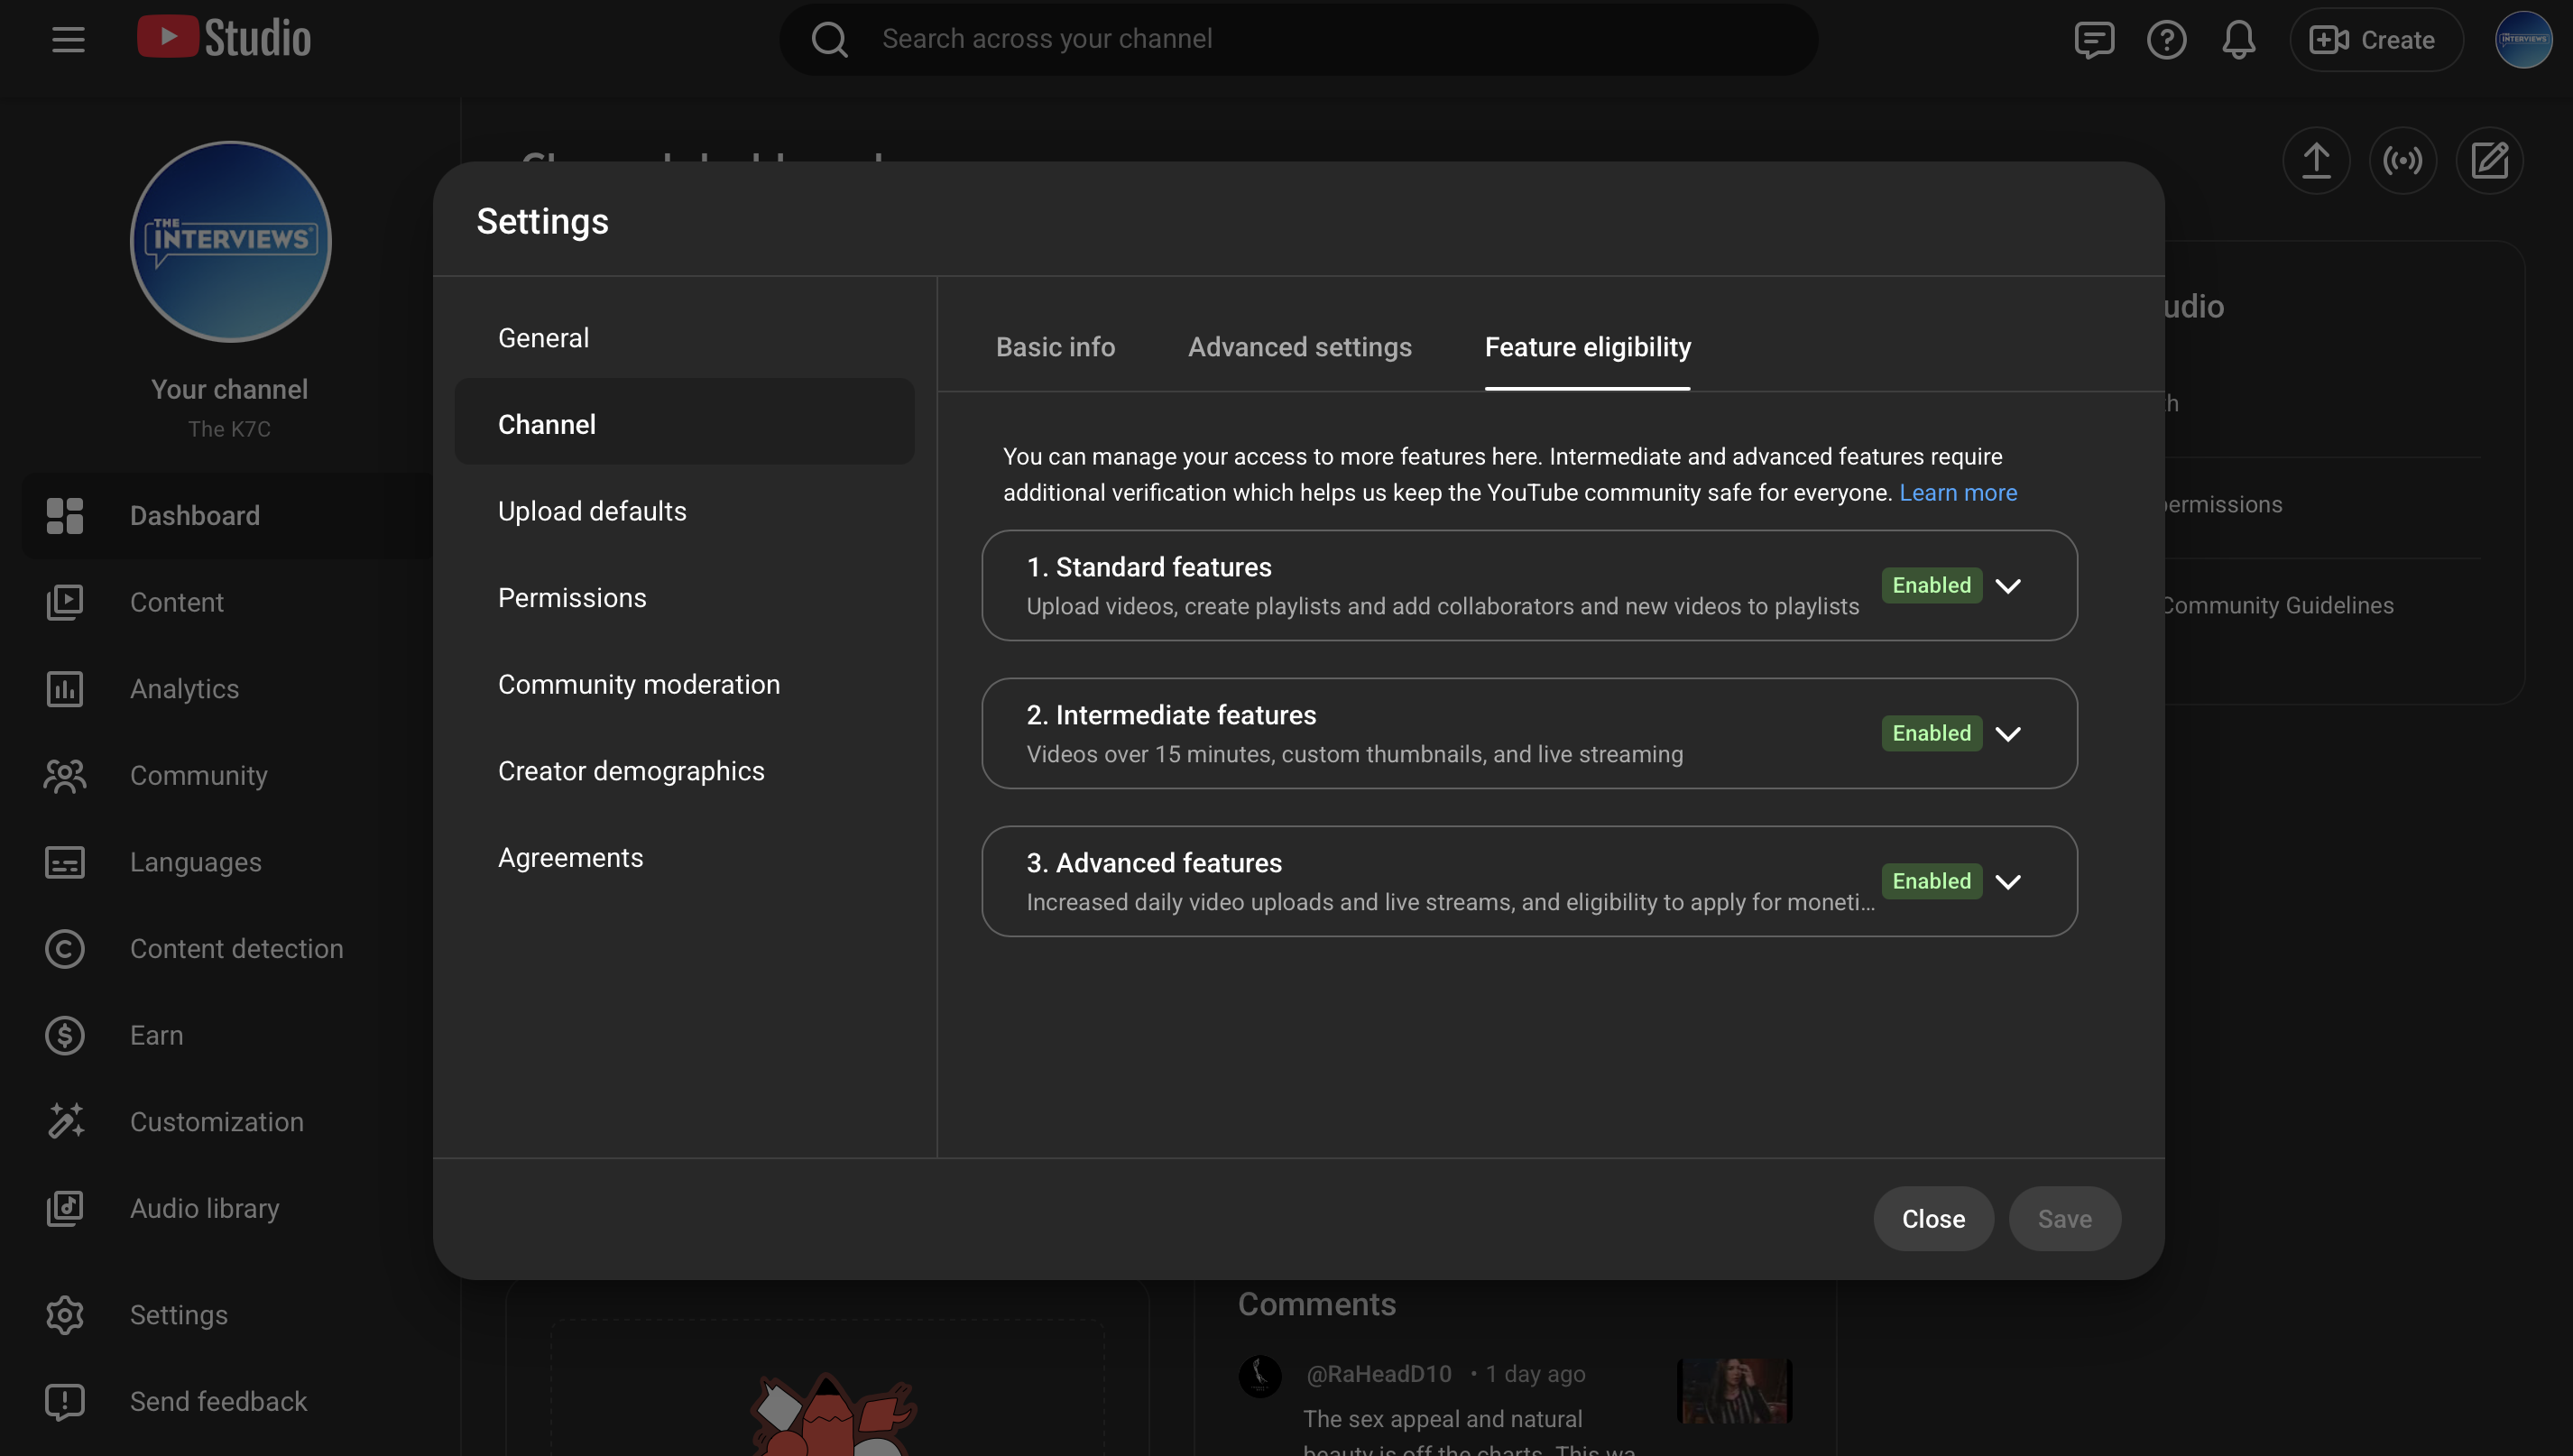Click the YouTube Studio logo
The height and width of the screenshot is (1456, 2573).
[x=224, y=38]
